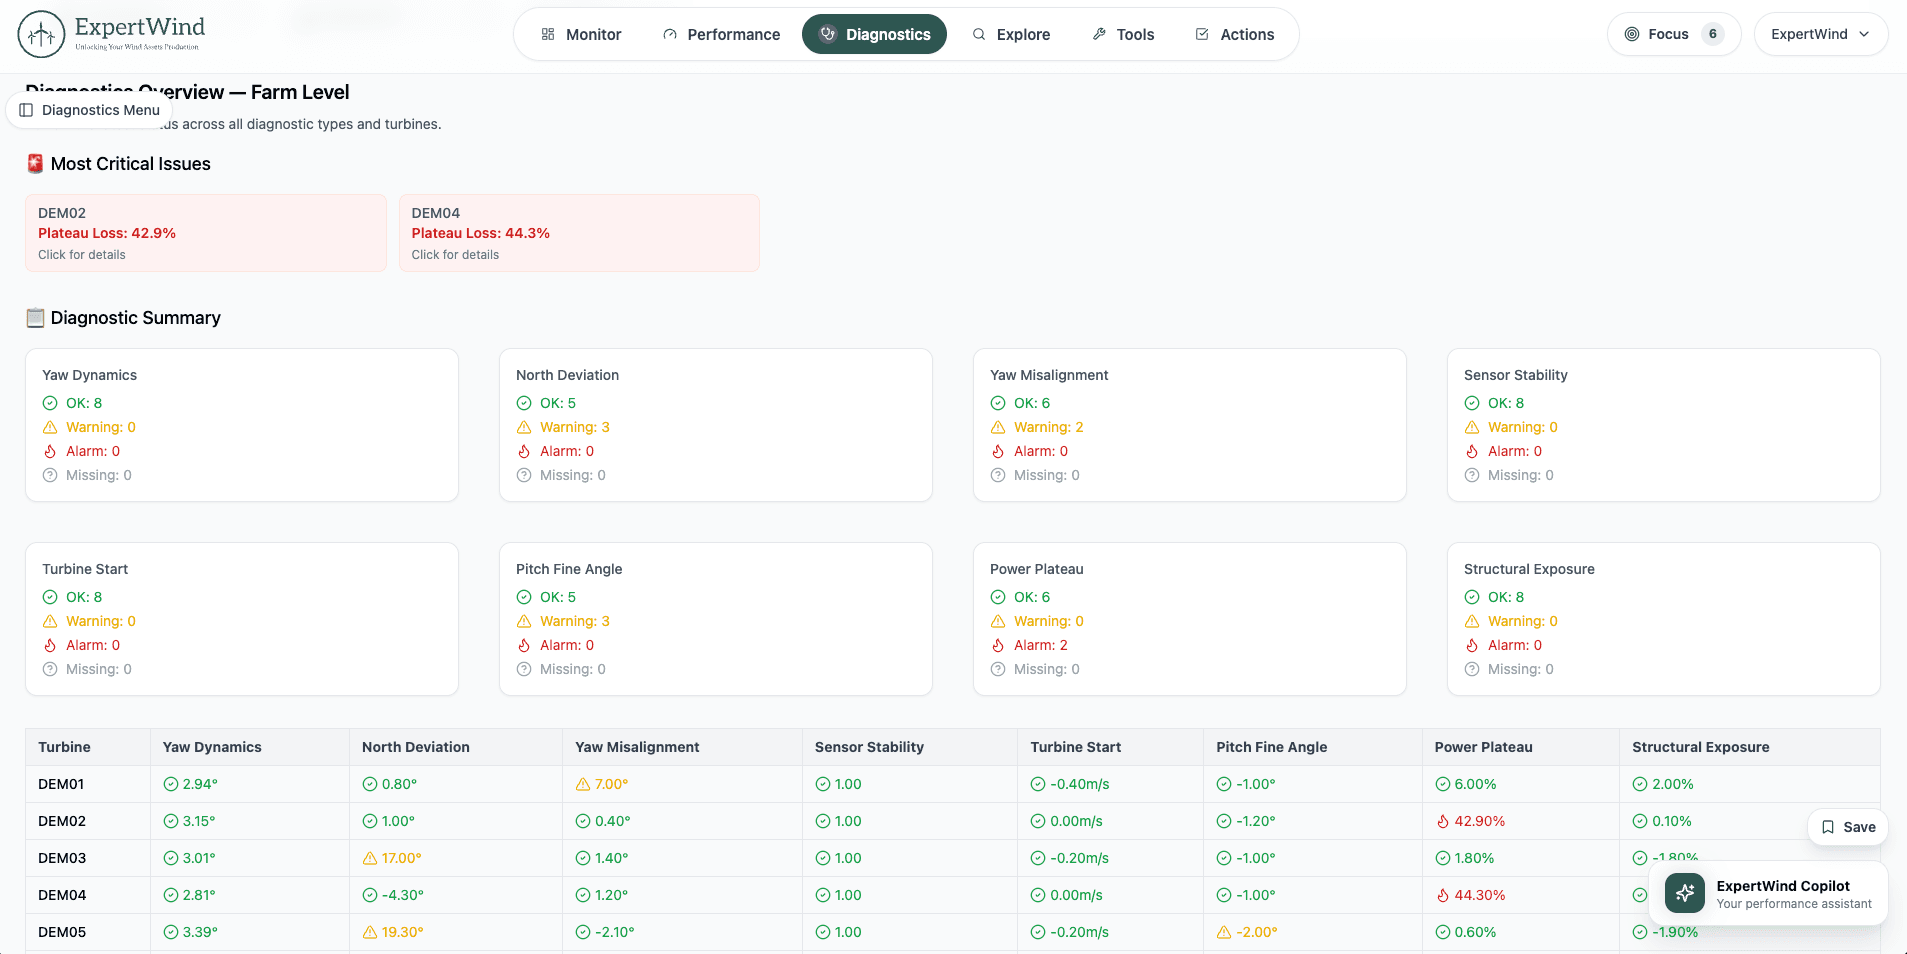Click the Save bookmark icon
This screenshot has height=954, width=1907.
pyautogui.click(x=1827, y=827)
